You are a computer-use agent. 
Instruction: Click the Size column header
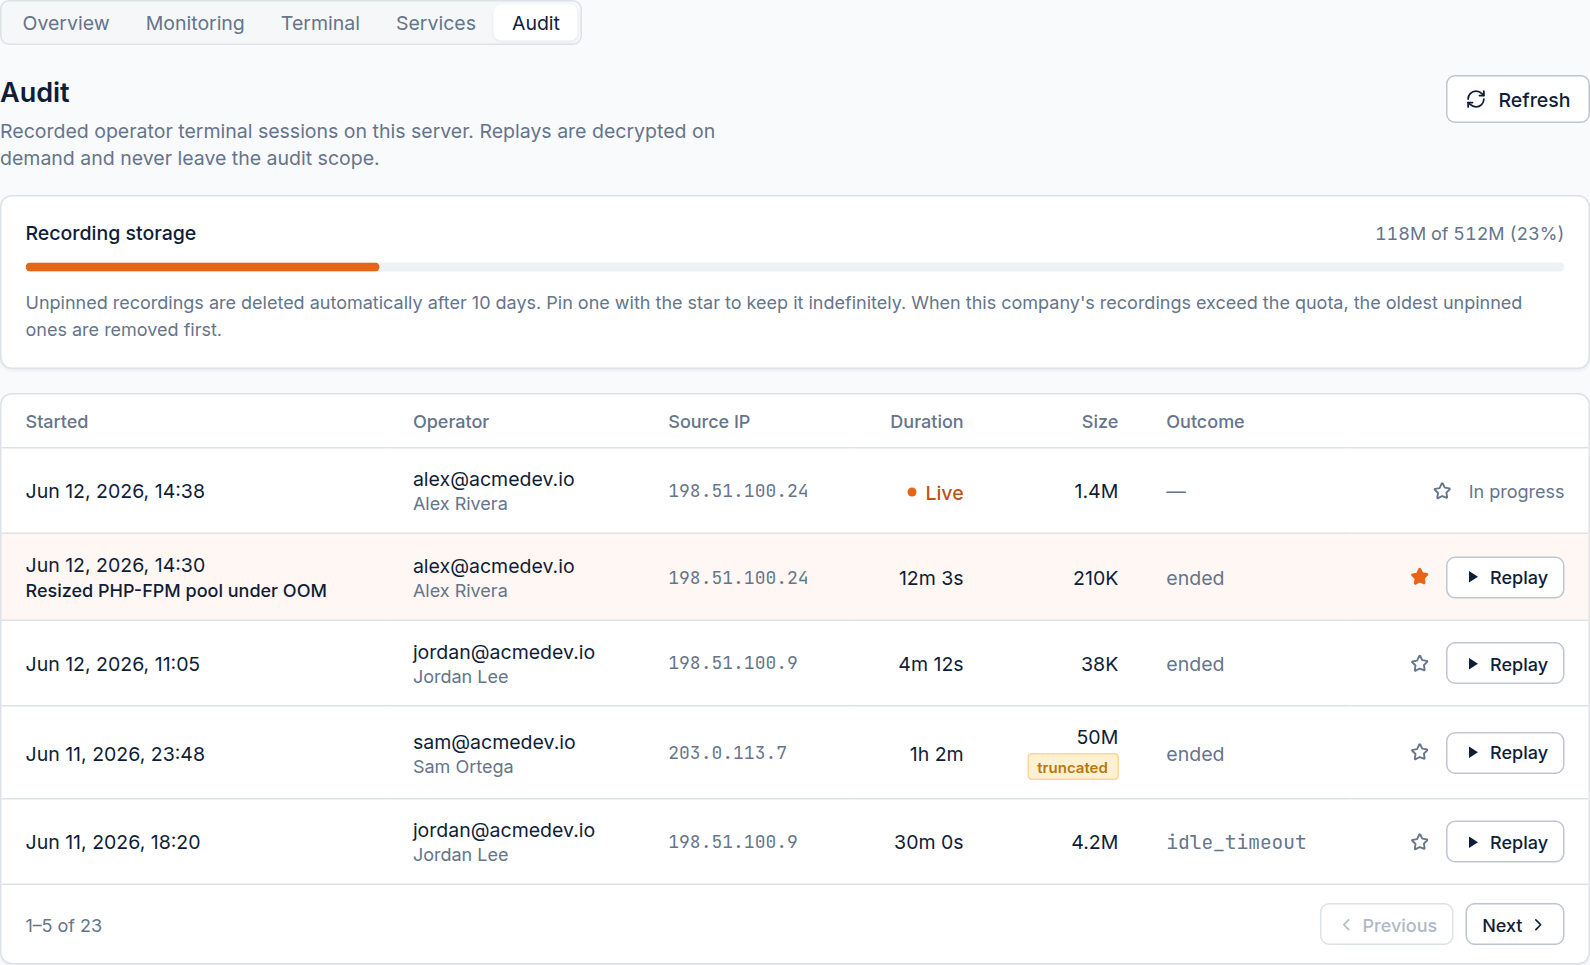[1100, 422]
